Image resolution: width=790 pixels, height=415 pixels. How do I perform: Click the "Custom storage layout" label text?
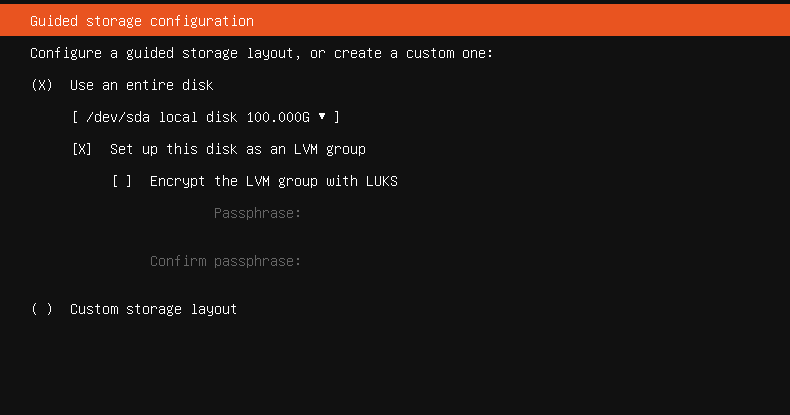[x=153, y=309]
